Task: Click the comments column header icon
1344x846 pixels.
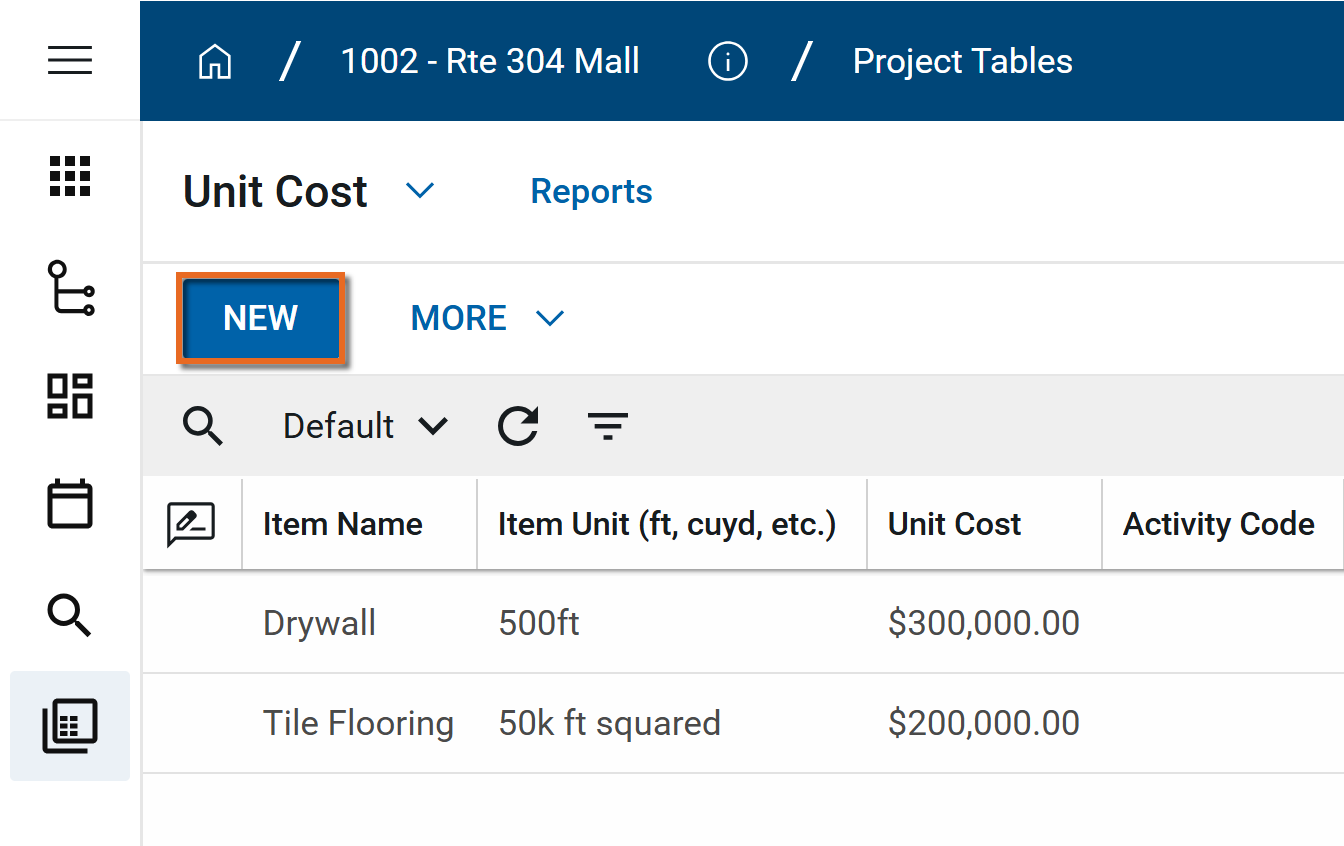Action: click(191, 525)
